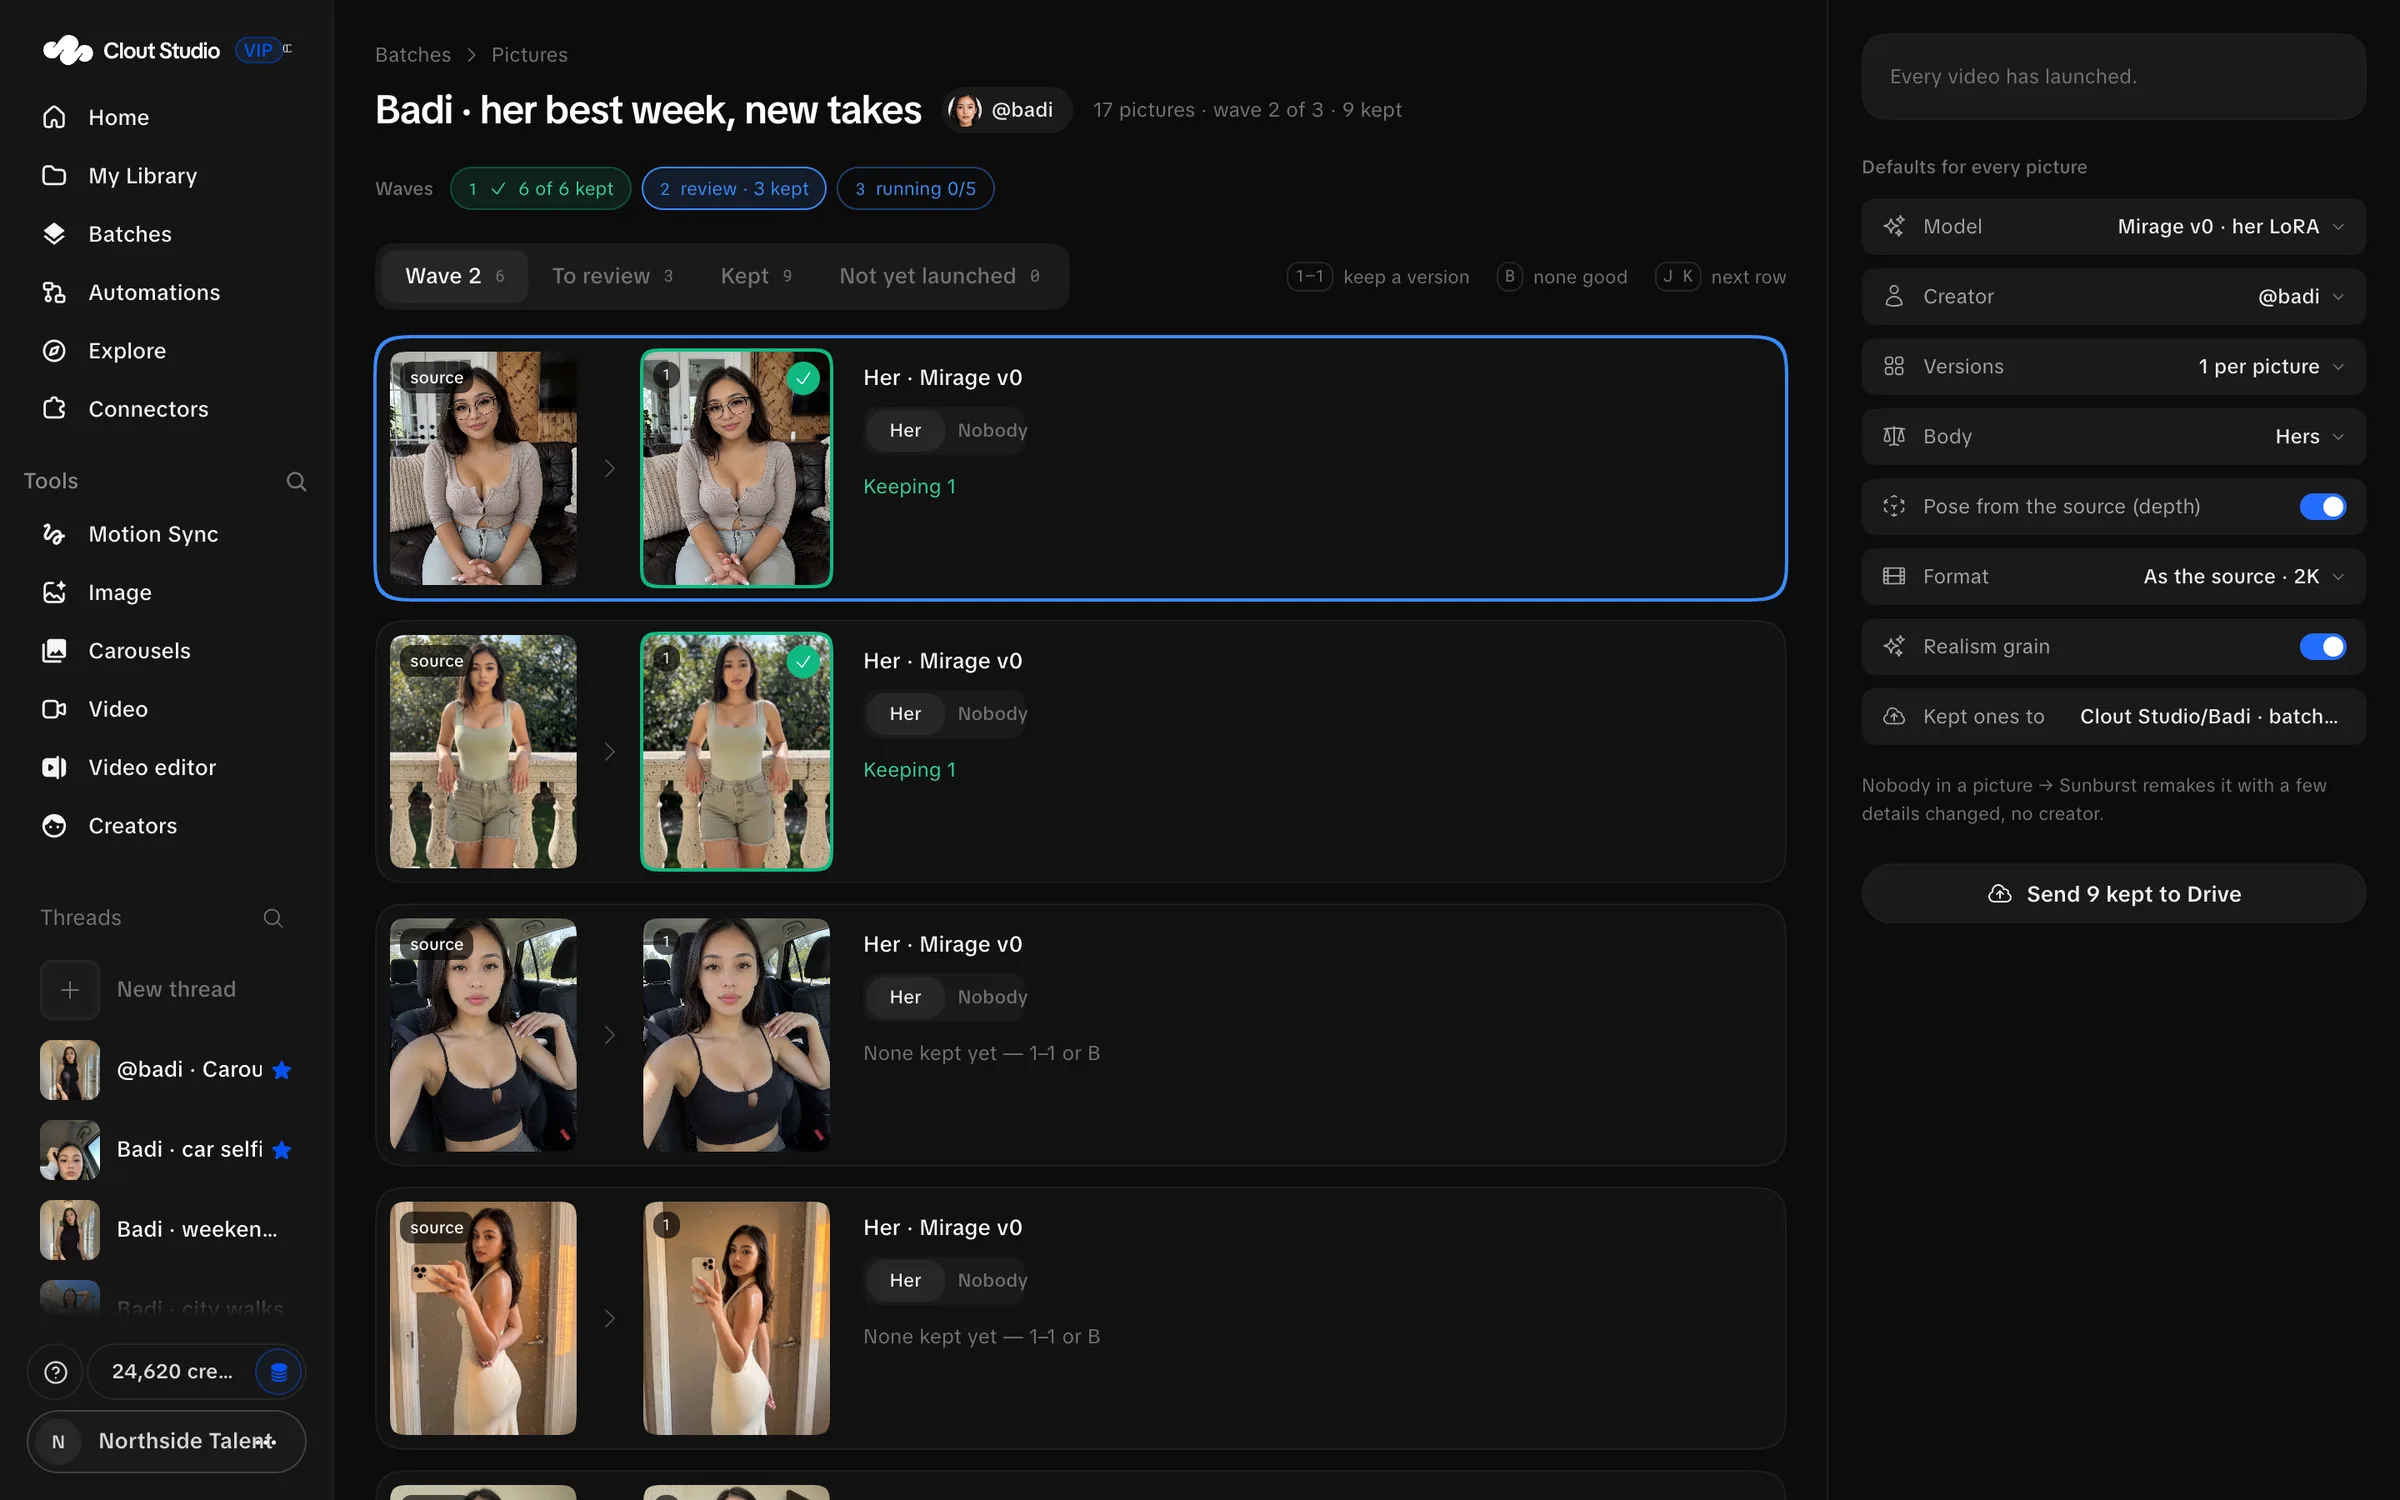Viewport: 2400px width, 1500px height.
Task: Search threads with the magnifier icon
Action: [x=273, y=918]
